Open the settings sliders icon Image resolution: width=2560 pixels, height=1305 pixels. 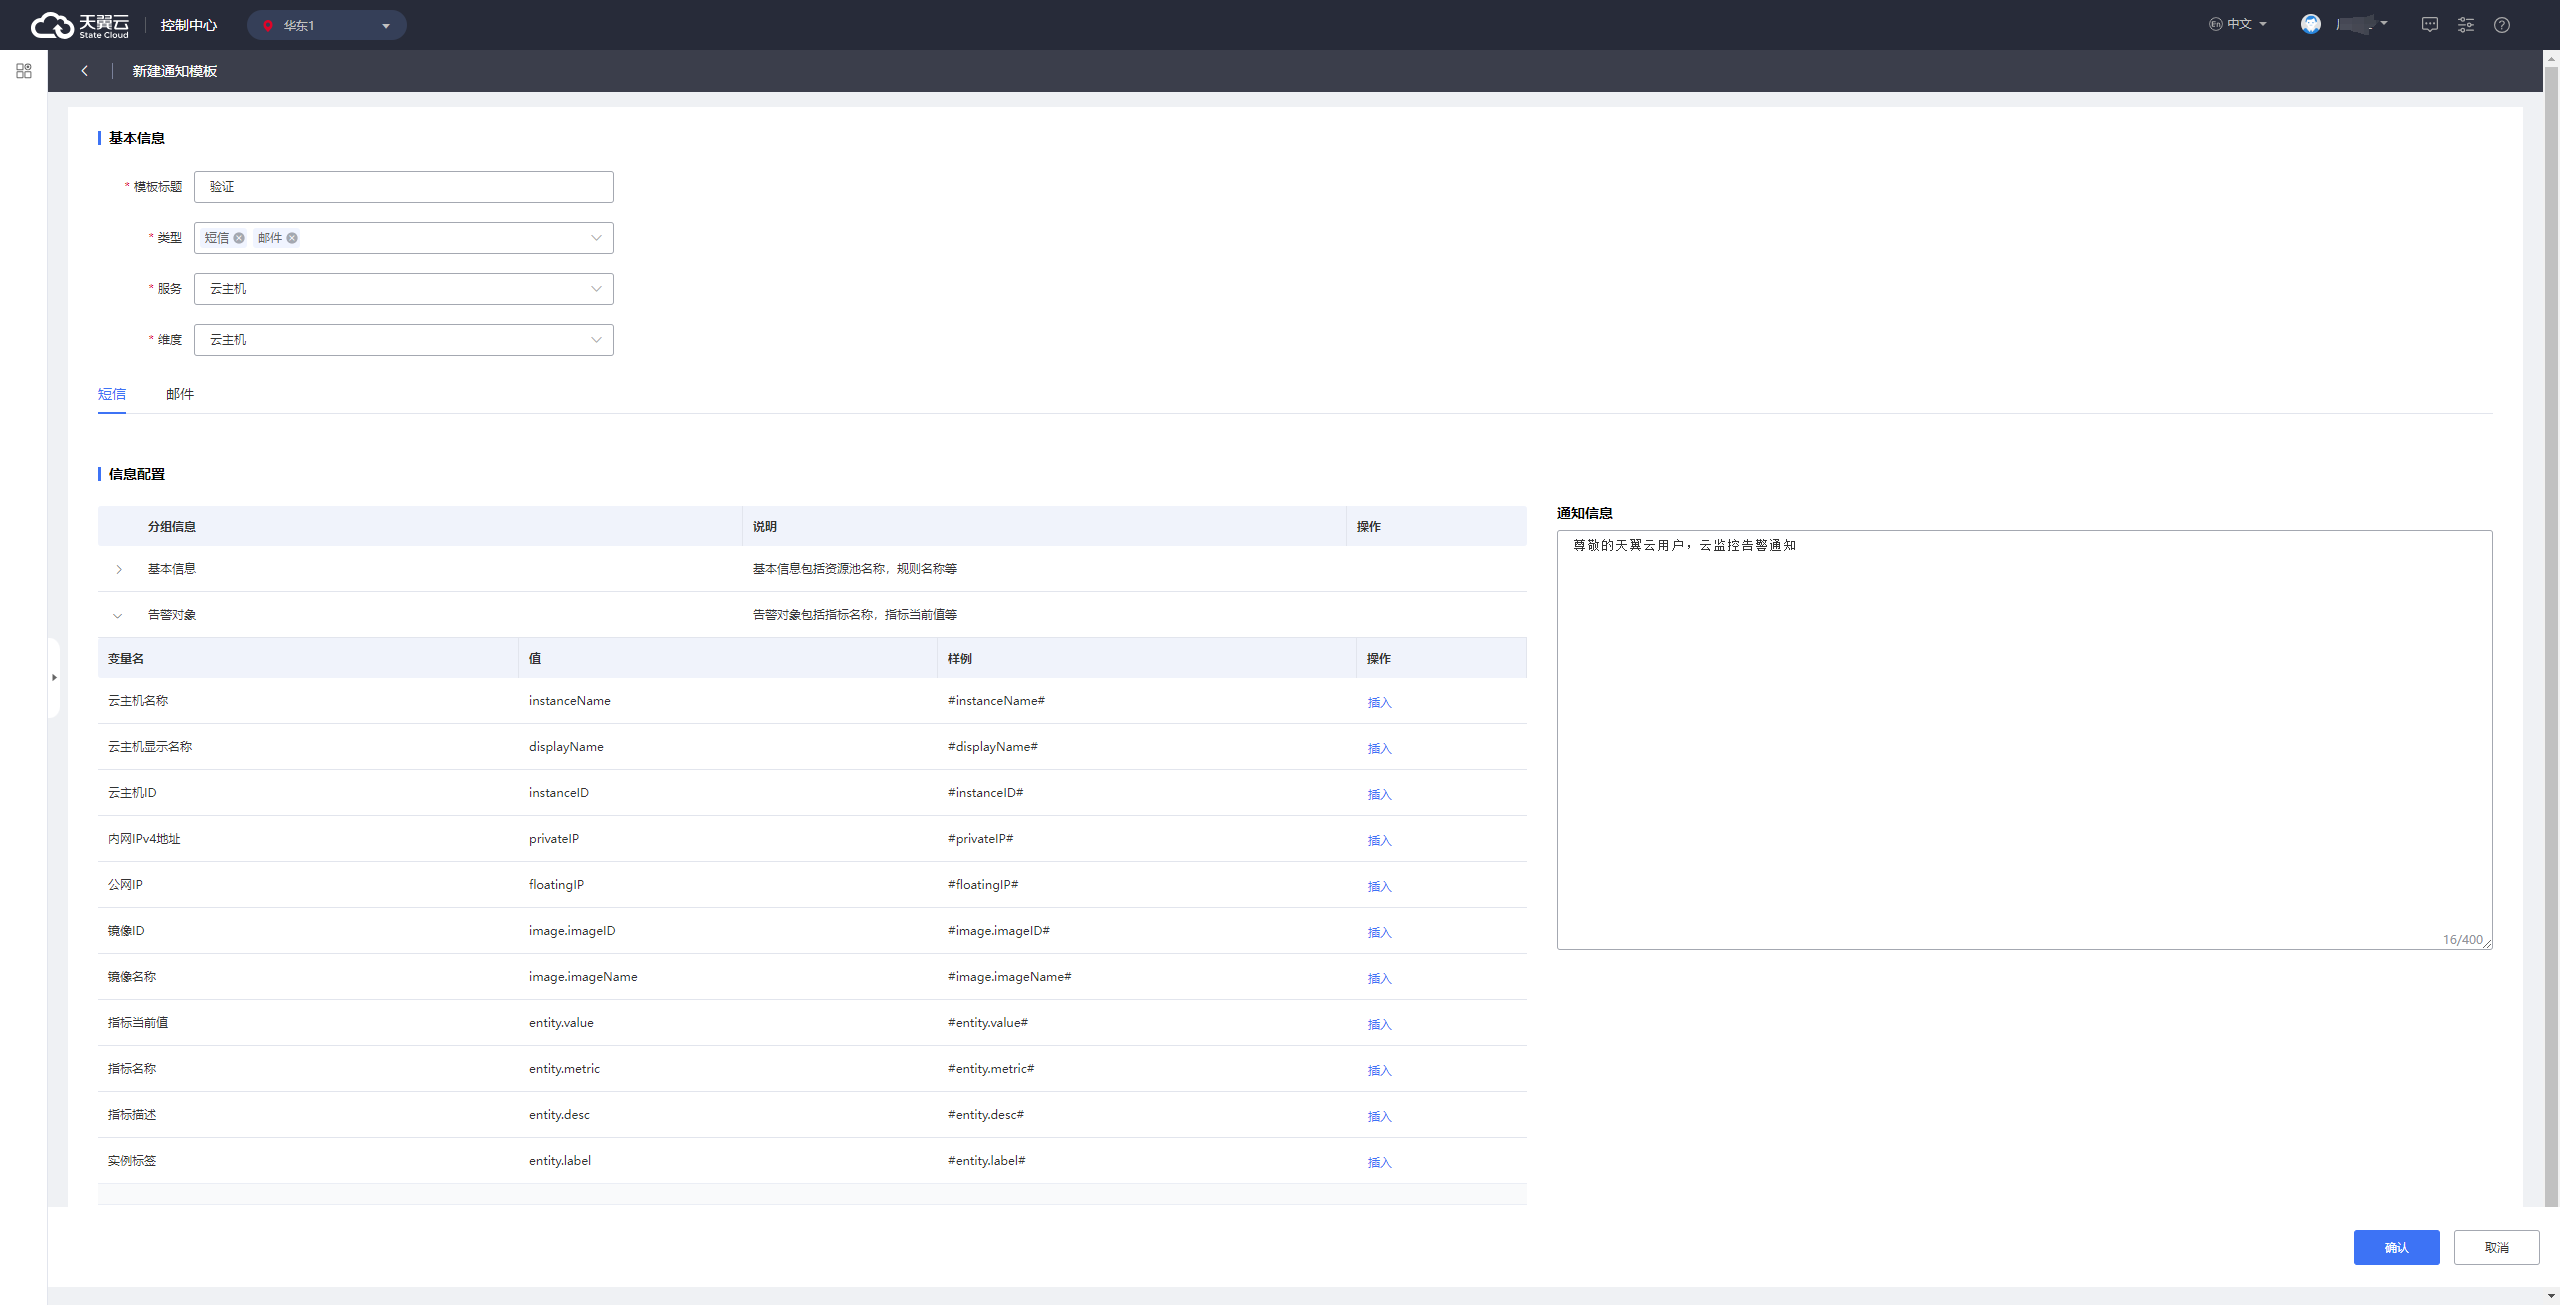2466,25
